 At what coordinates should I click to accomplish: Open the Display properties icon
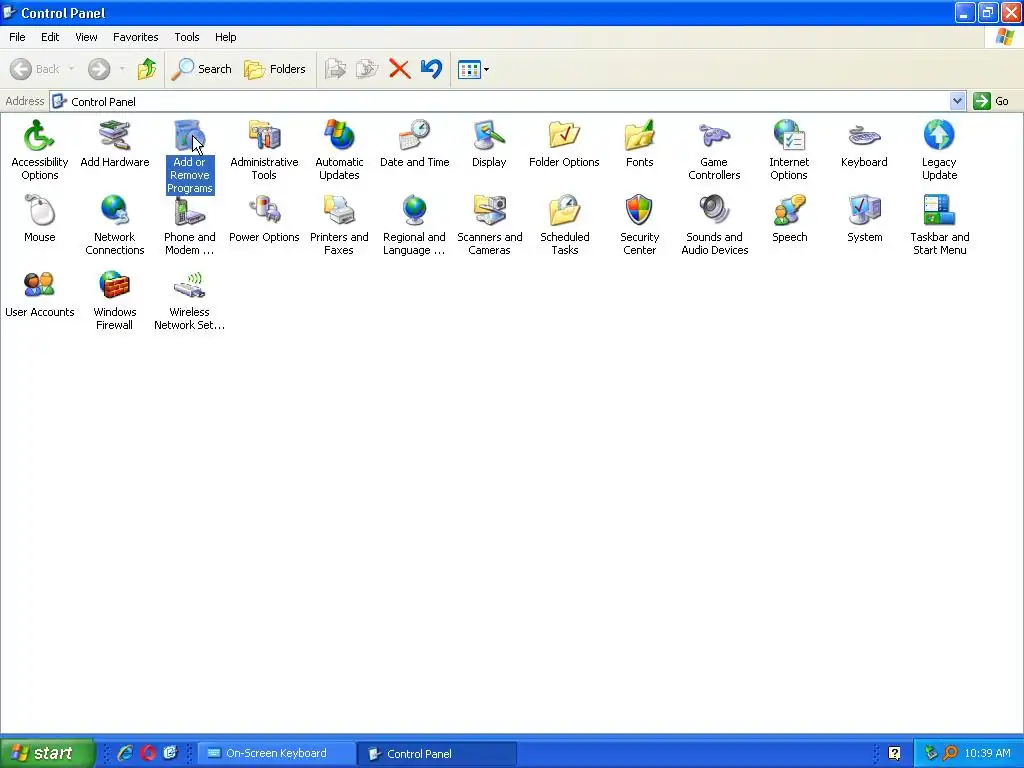[x=489, y=144]
